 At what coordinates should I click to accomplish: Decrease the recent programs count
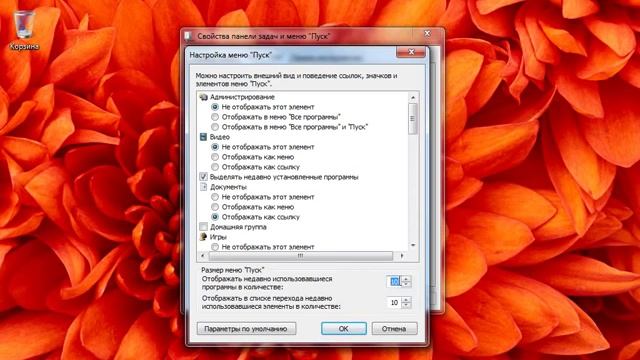pyautogui.click(x=406, y=284)
